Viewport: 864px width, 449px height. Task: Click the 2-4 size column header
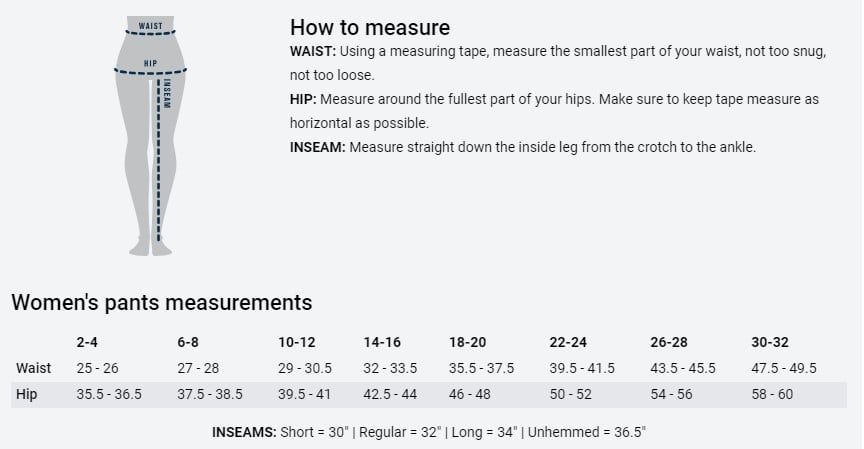(87, 342)
